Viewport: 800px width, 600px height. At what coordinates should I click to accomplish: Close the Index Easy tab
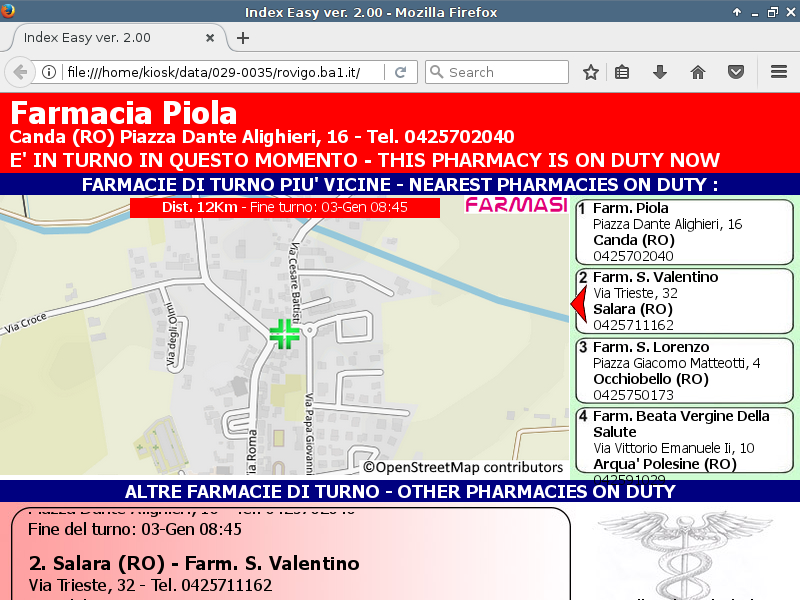pos(209,38)
